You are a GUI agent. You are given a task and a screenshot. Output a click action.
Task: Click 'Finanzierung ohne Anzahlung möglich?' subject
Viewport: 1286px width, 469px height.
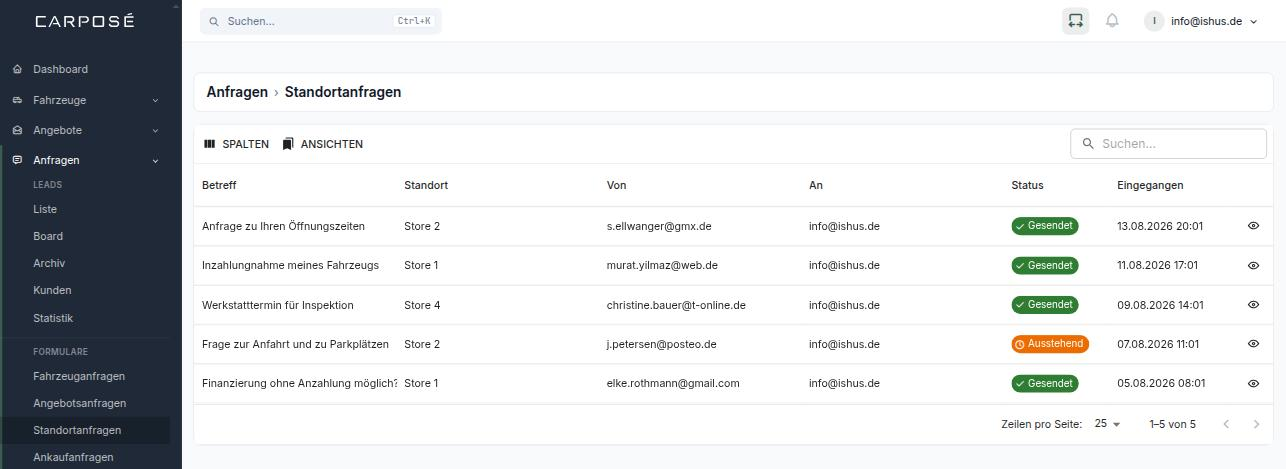point(300,383)
